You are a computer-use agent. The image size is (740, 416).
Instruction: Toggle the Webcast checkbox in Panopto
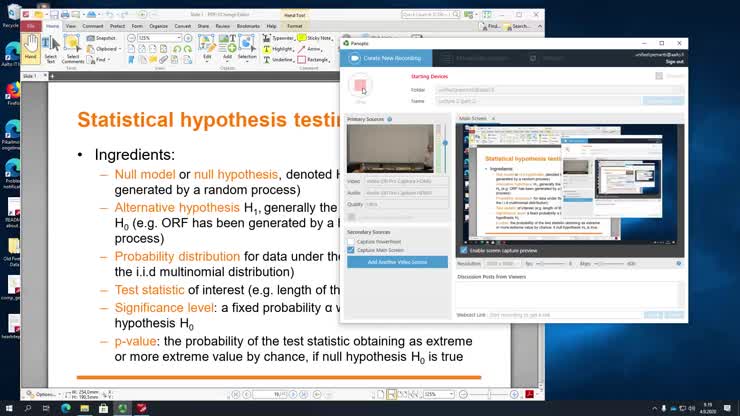(x=659, y=76)
